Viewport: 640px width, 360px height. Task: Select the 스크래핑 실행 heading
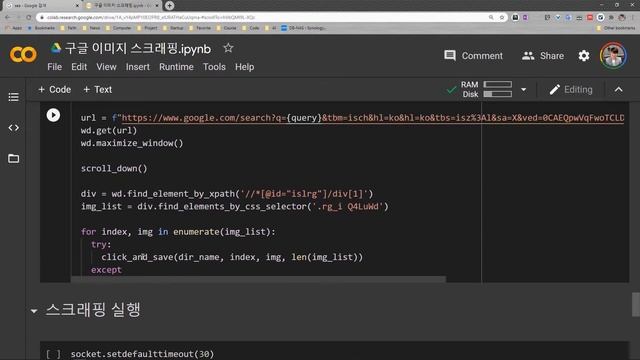[93, 309]
